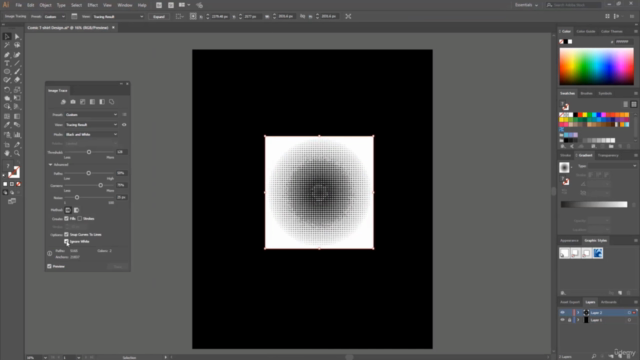
Task: Open the Effect menu
Action: [93, 5]
